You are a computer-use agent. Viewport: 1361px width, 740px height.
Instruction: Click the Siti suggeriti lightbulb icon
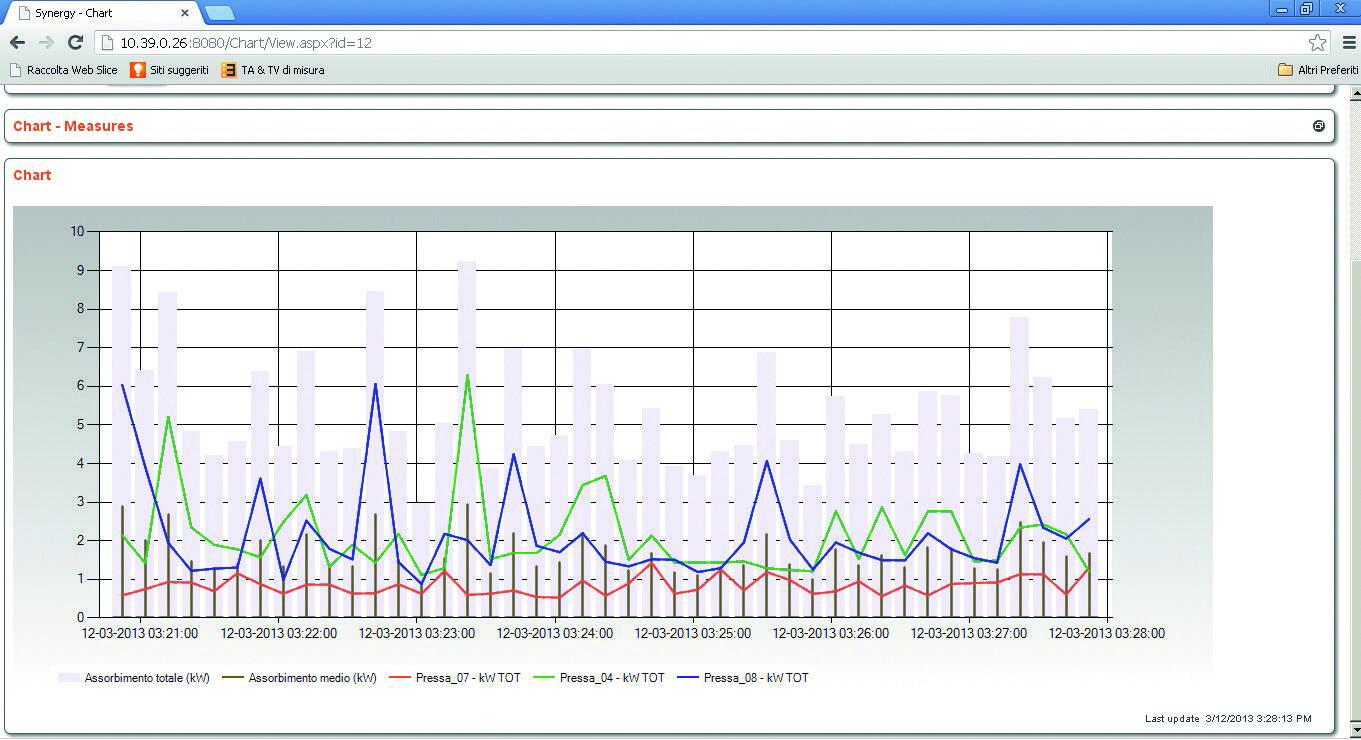(140, 70)
